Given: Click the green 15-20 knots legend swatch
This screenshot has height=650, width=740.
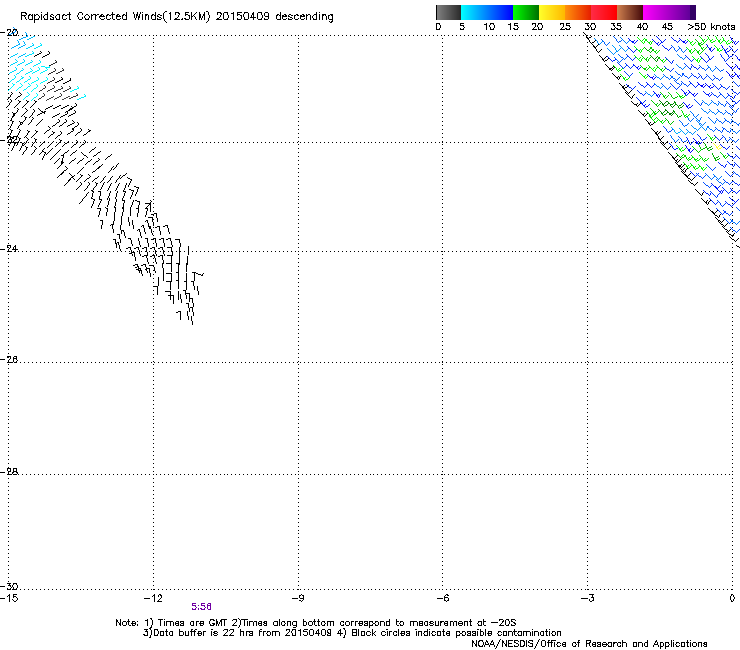Looking at the screenshot, I should pyautogui.click(x=526, y=12).
